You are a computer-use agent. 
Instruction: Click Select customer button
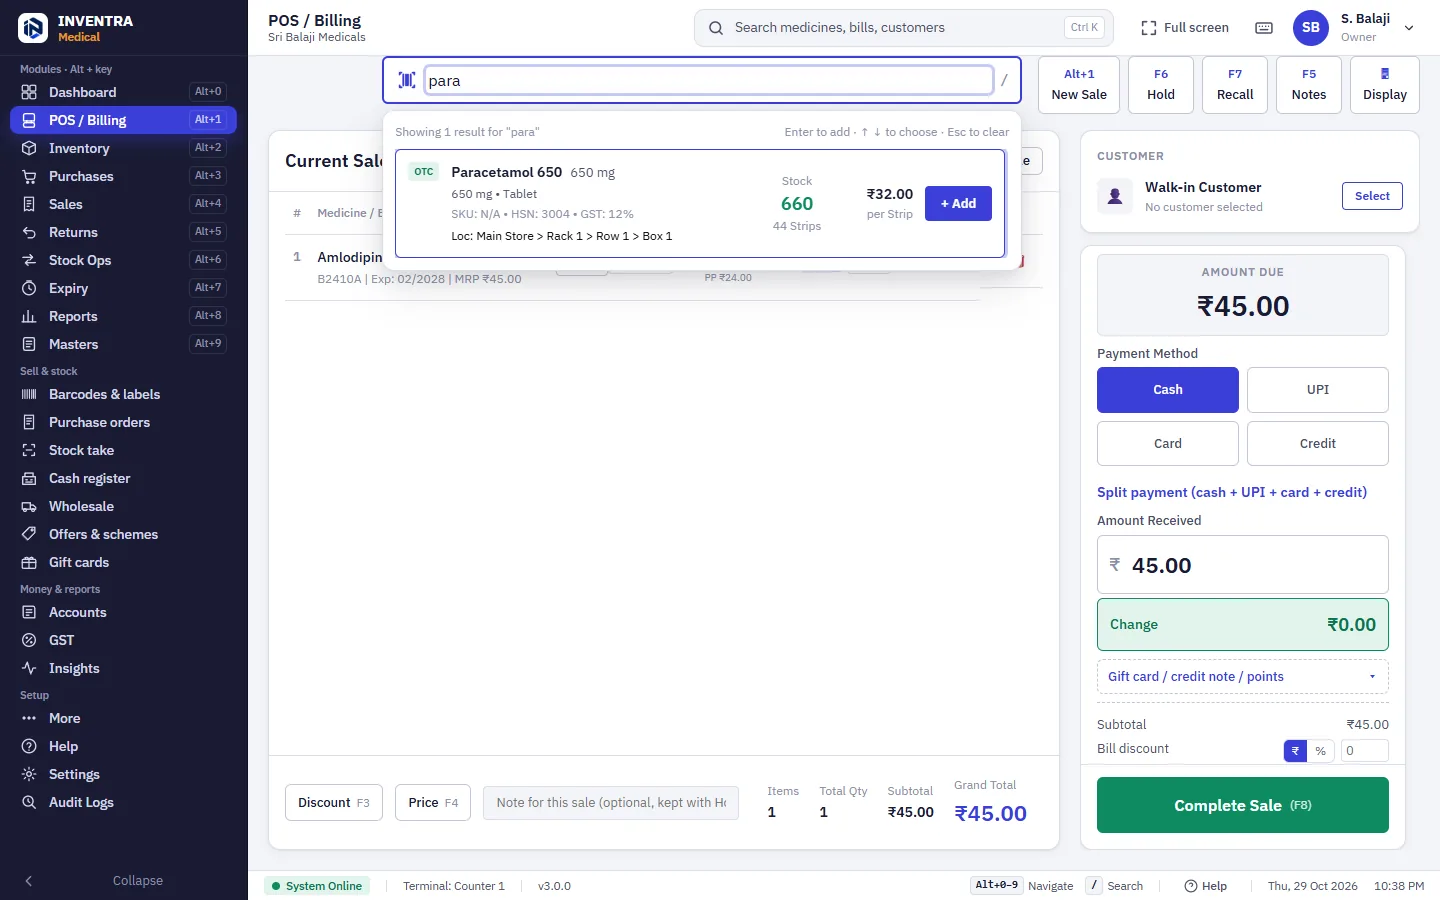tap(1372, 196)
